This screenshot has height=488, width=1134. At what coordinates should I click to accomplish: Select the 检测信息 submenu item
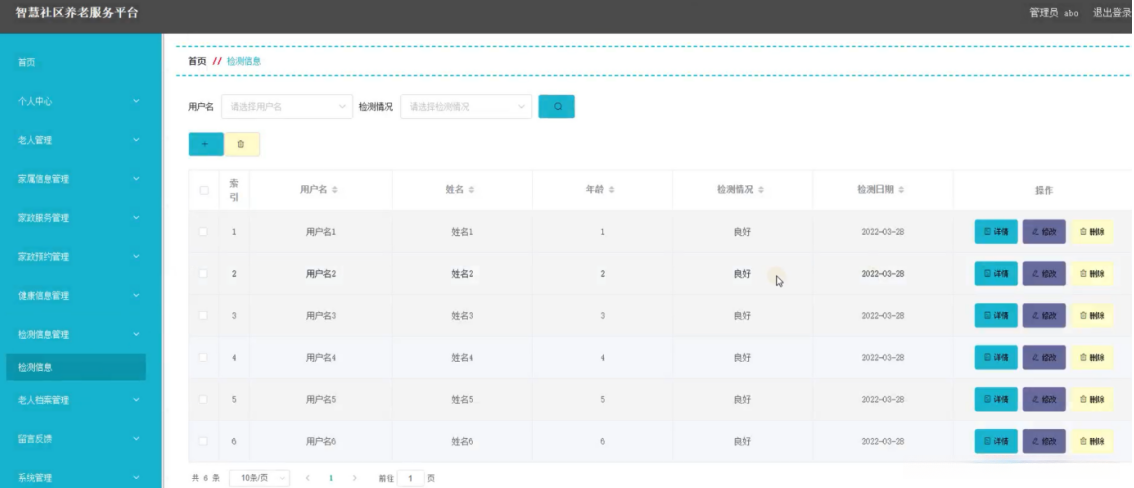76,367
